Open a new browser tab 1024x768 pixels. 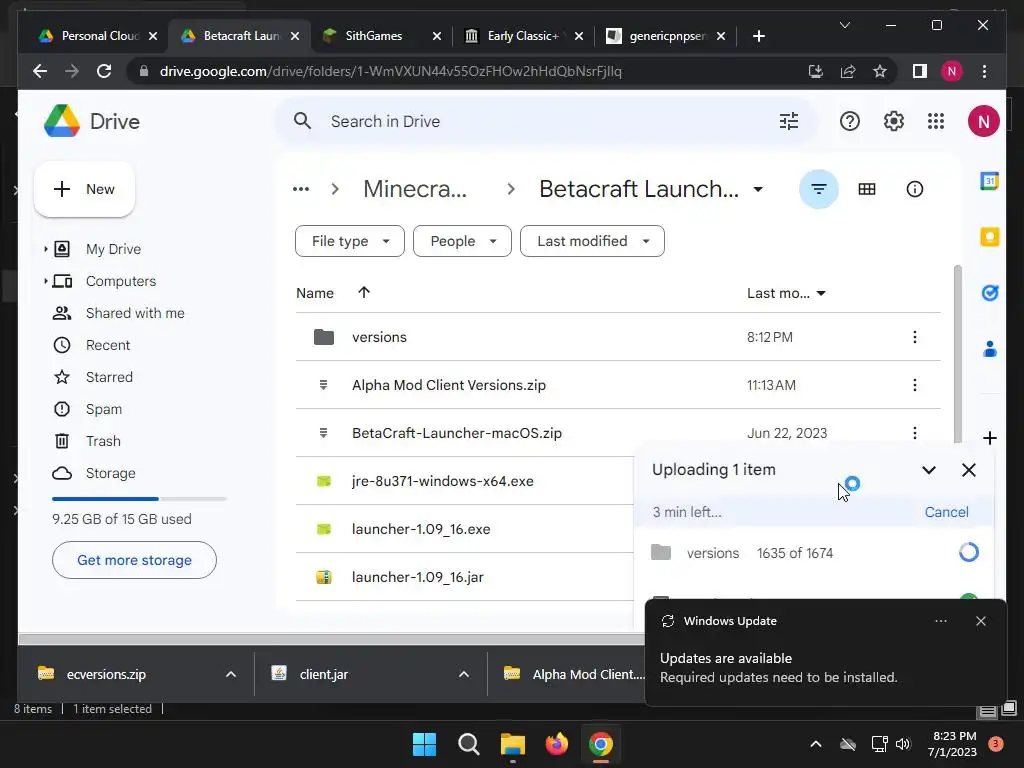[758, 36]
